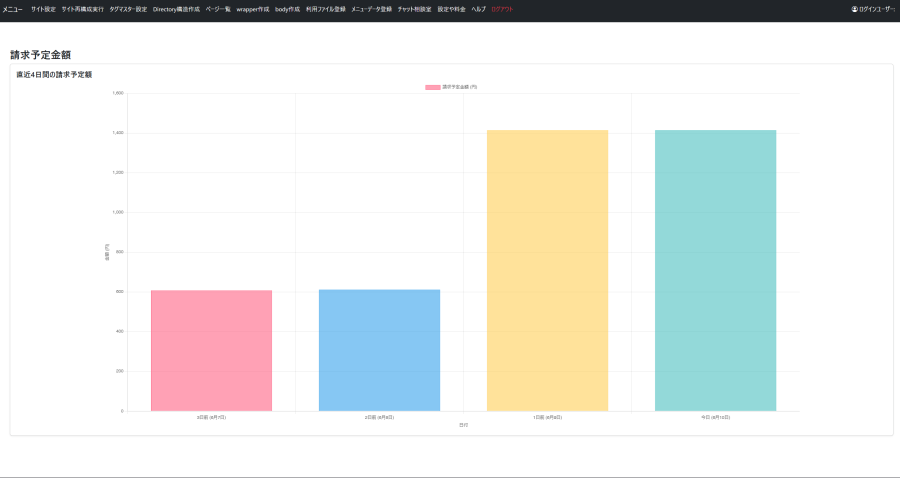The height and width of the screenshot is (478, 900).
Task: Click body作成 in the top menu
Action: (x=287, y=9)
